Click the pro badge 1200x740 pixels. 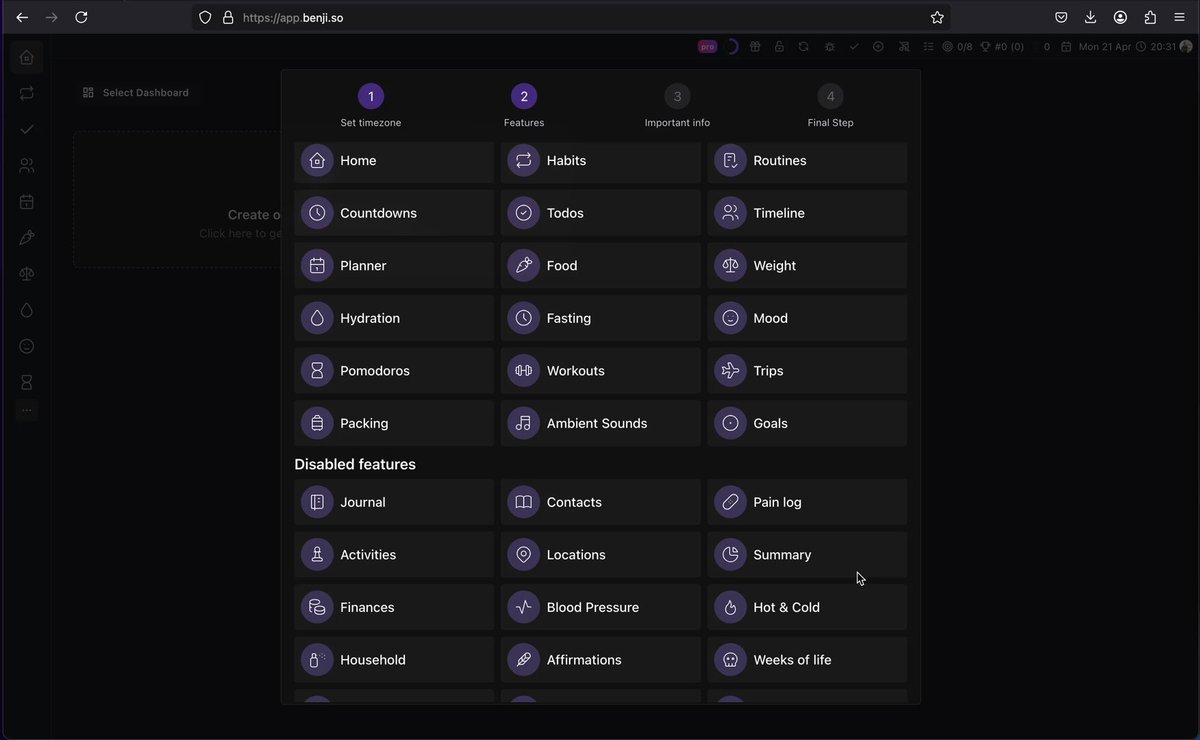[x=707, y=46]
